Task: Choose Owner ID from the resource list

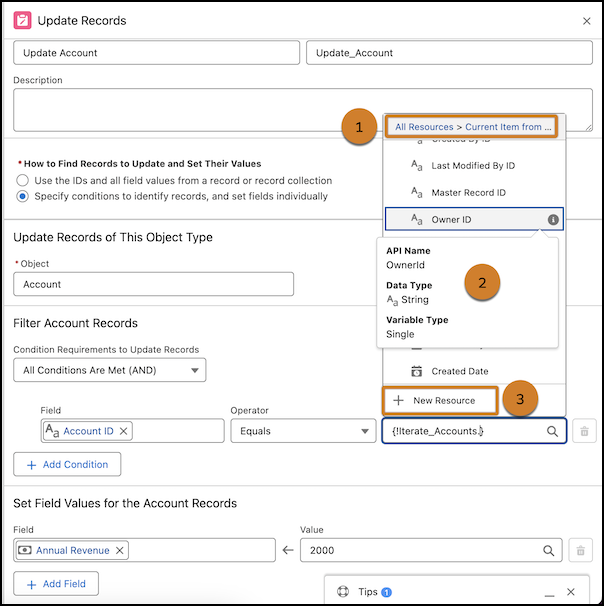Action: tap(460, 219)
